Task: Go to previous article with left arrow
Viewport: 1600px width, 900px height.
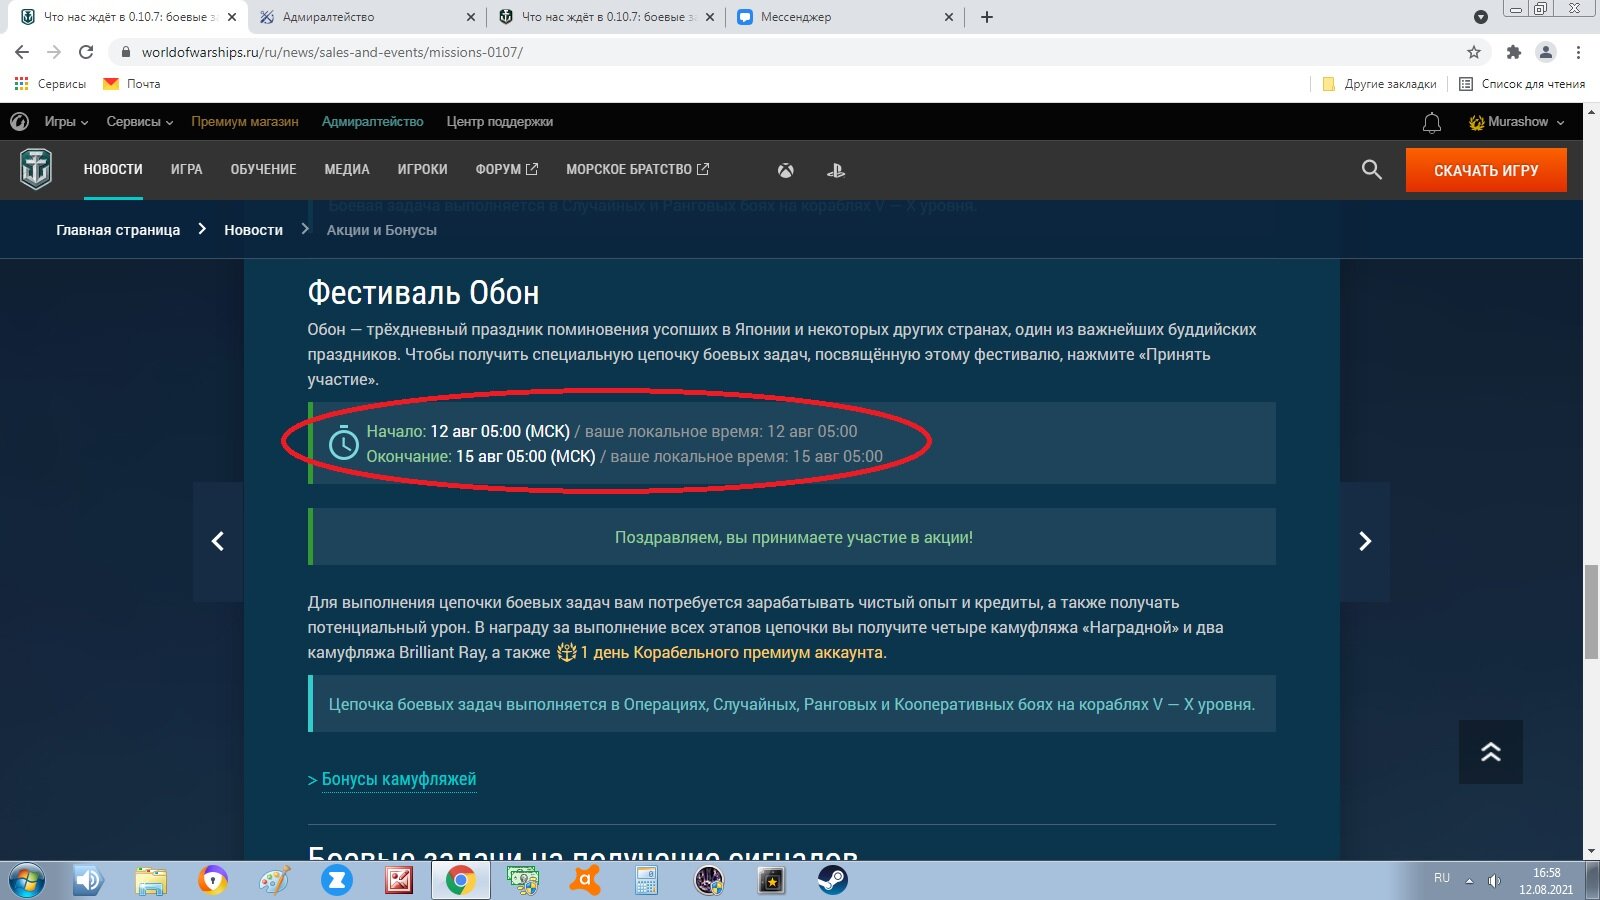Action: (218, 541)
